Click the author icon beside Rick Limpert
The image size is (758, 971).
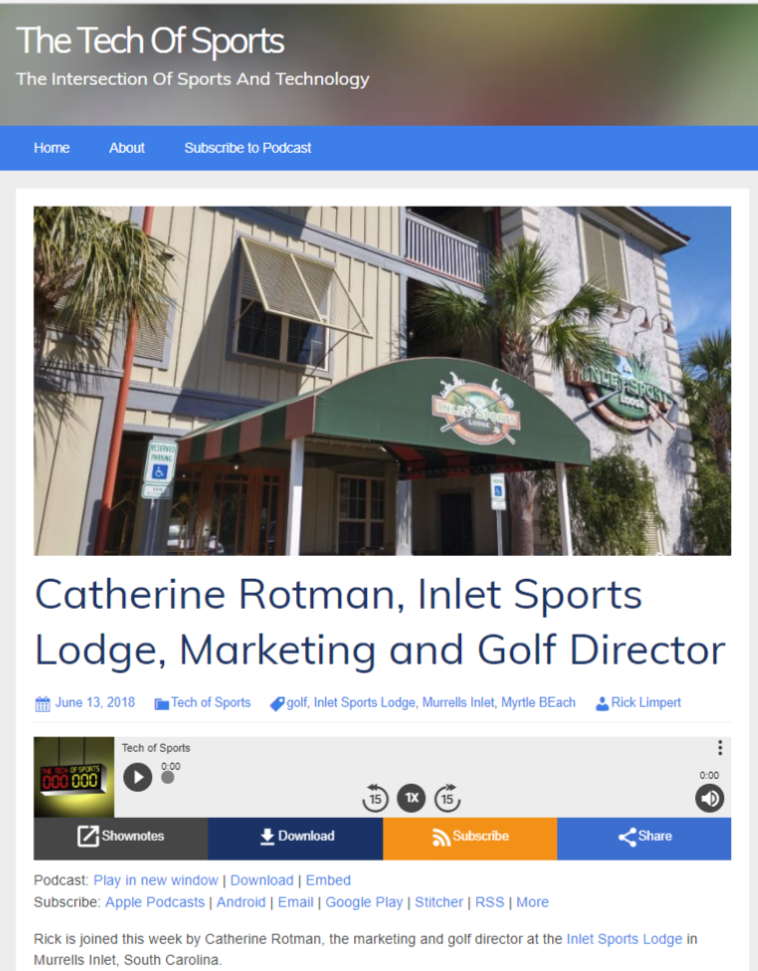coord(602,703)
